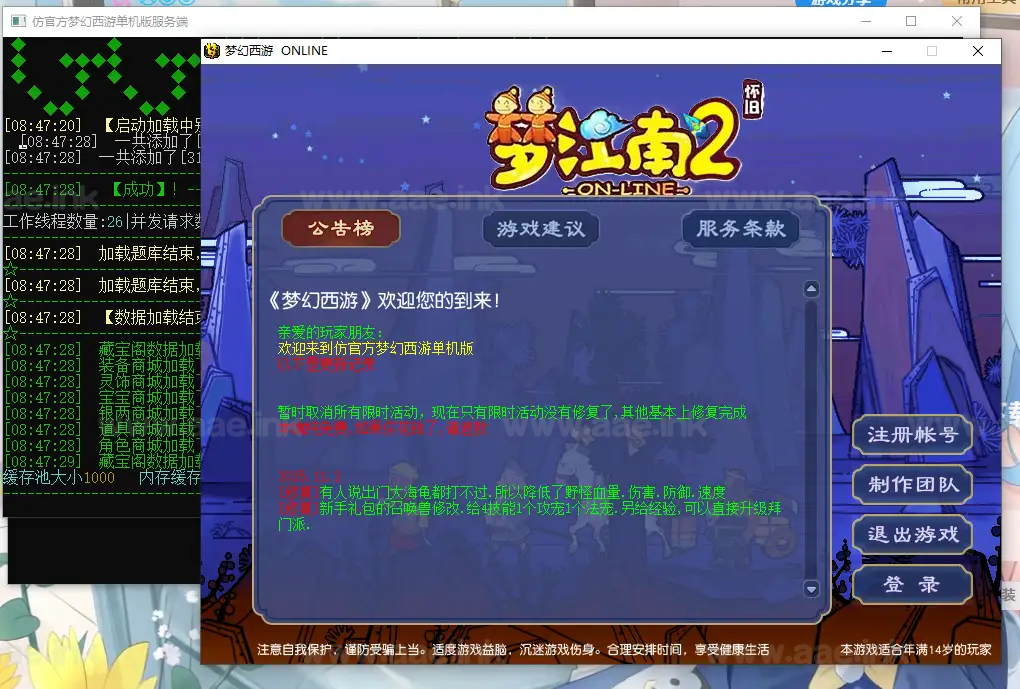Image resolution: width=1020 pixels, height=689 pixels.
Task: Open the 制作团队 credits button
Action: click(912, 485)
